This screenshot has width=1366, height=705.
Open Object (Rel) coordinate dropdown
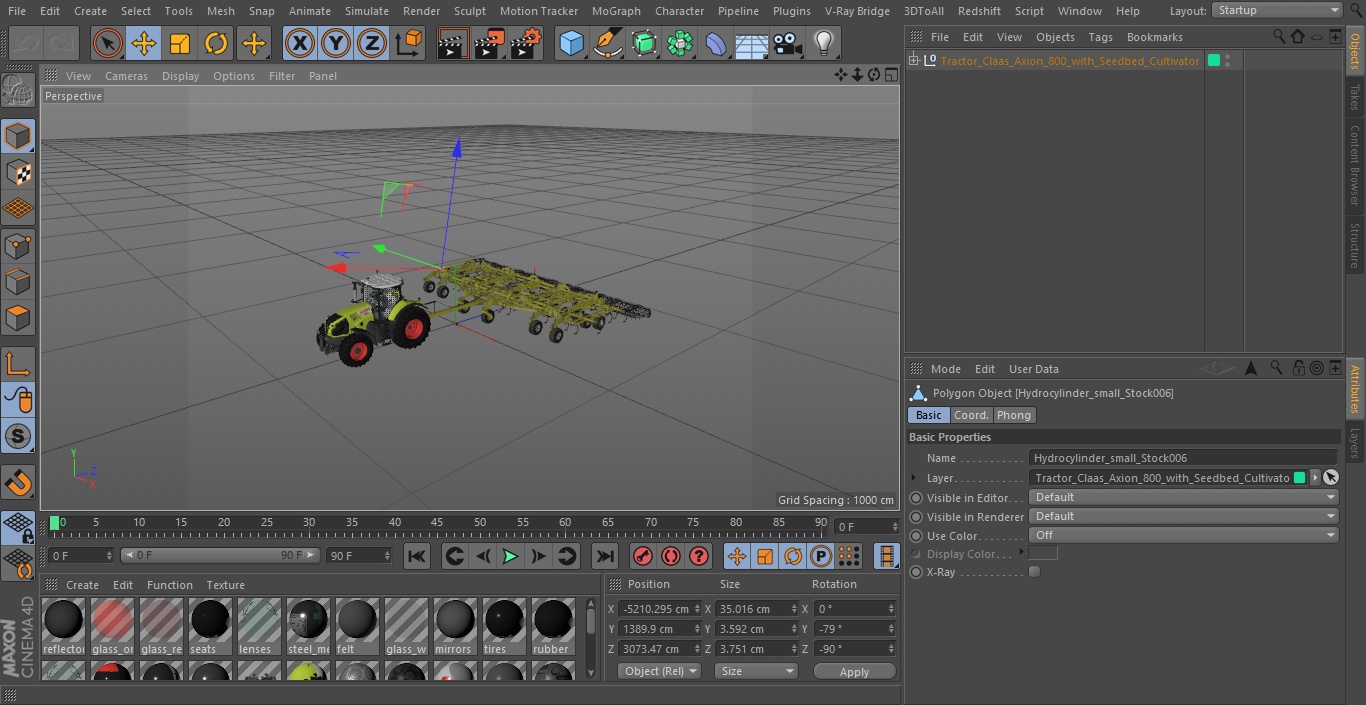660,671
